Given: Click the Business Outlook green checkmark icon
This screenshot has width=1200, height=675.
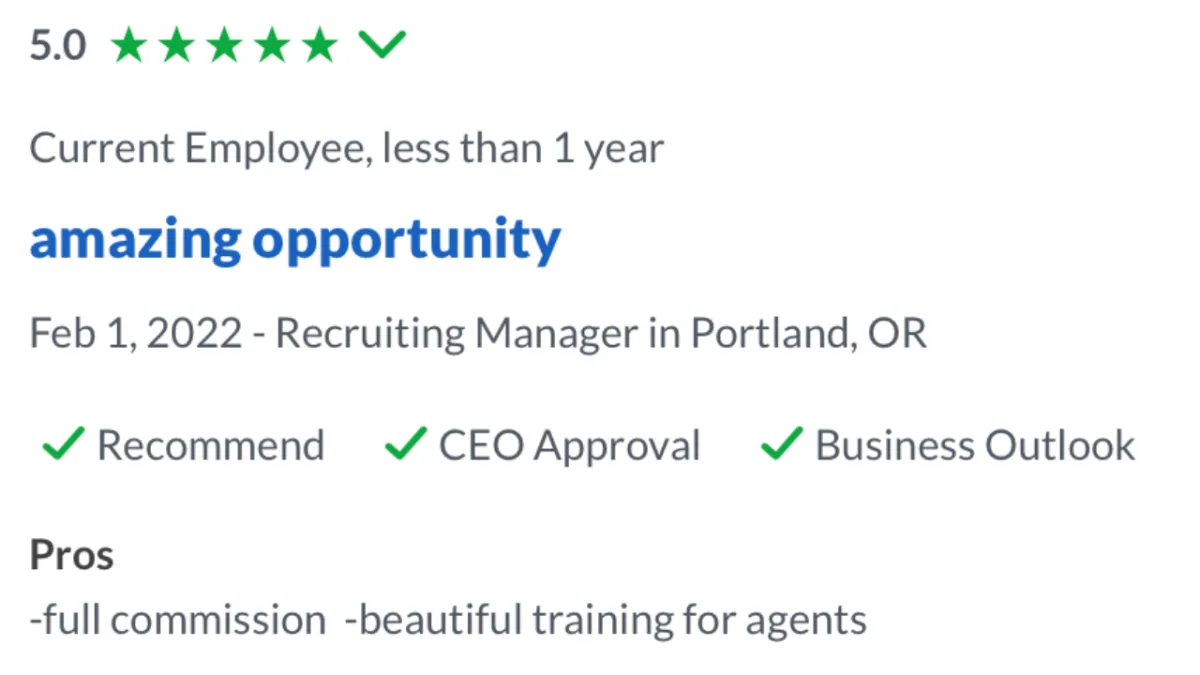Looking at the screenshot, I should tap(783, 444).
